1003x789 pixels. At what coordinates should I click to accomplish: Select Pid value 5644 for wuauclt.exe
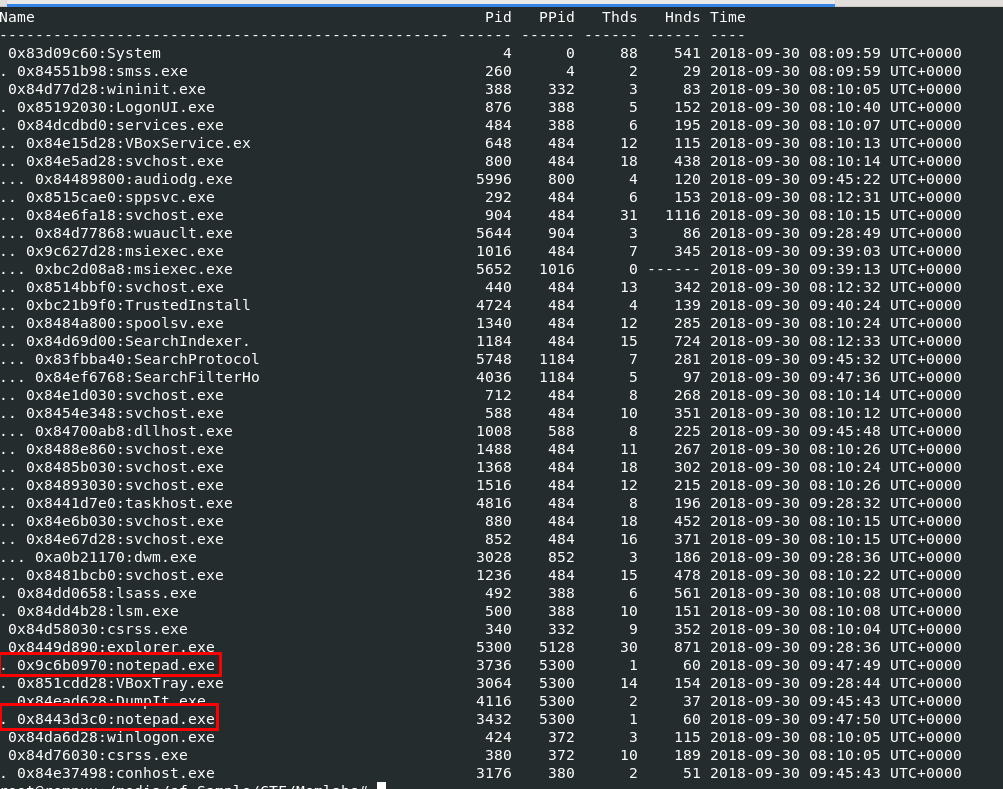click(494, 233)
